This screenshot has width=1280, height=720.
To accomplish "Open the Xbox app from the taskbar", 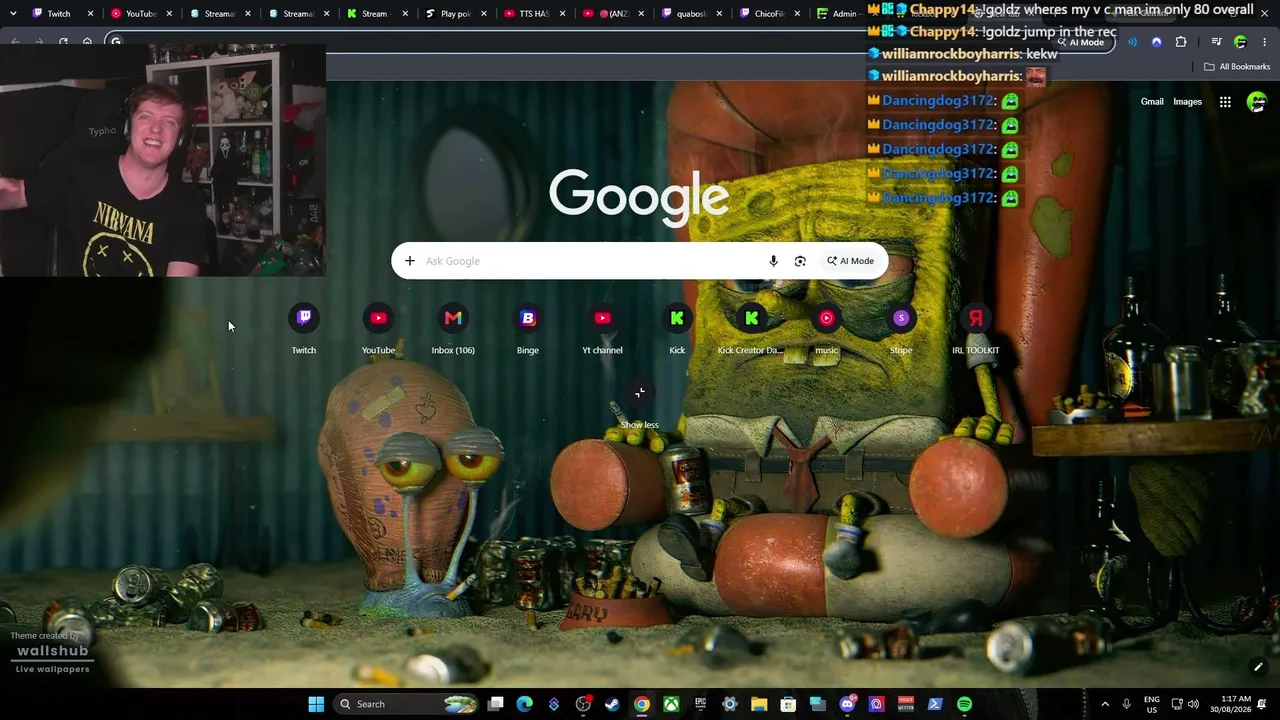I will [x=671, y=704].
